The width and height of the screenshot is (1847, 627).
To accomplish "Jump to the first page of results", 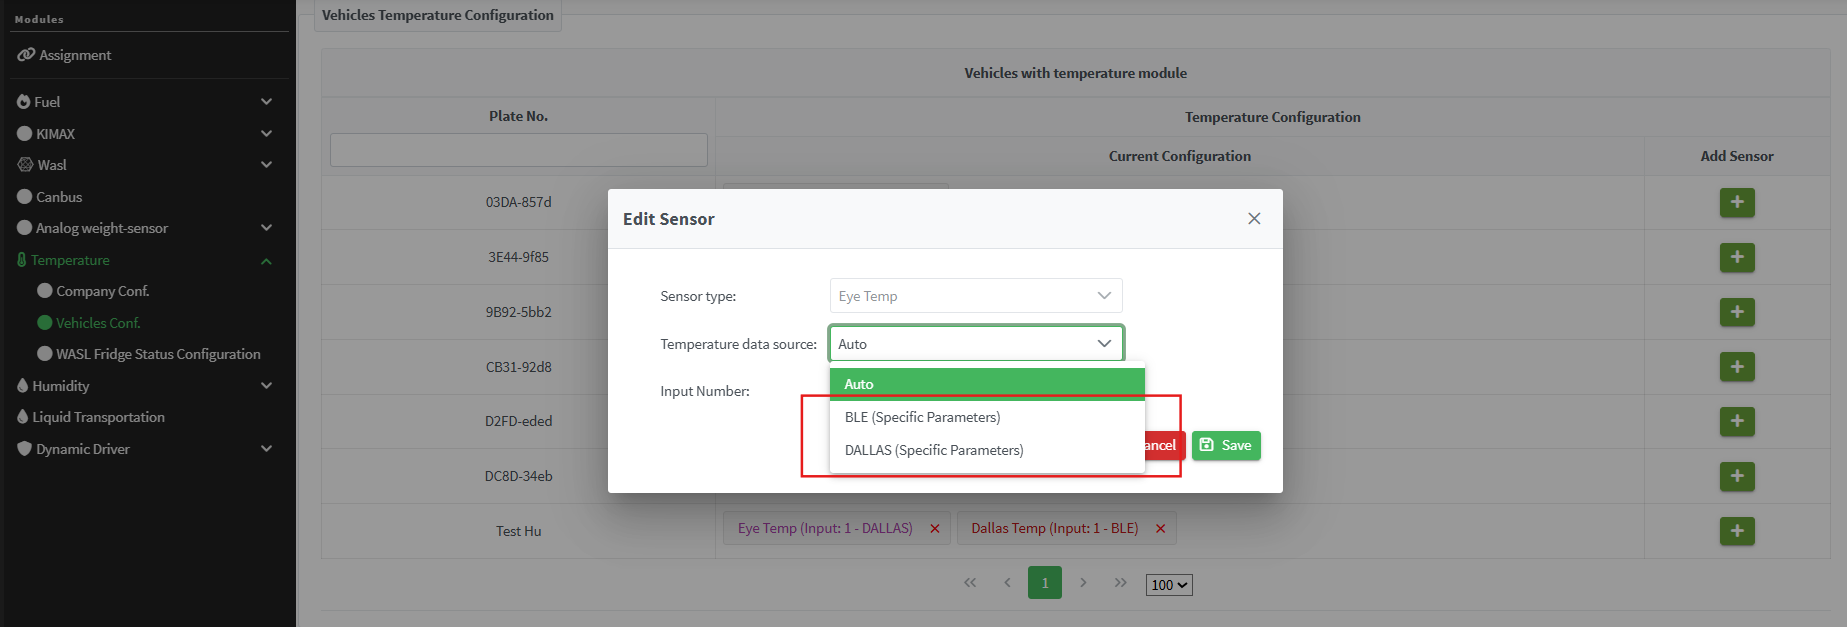I will 969,582.
